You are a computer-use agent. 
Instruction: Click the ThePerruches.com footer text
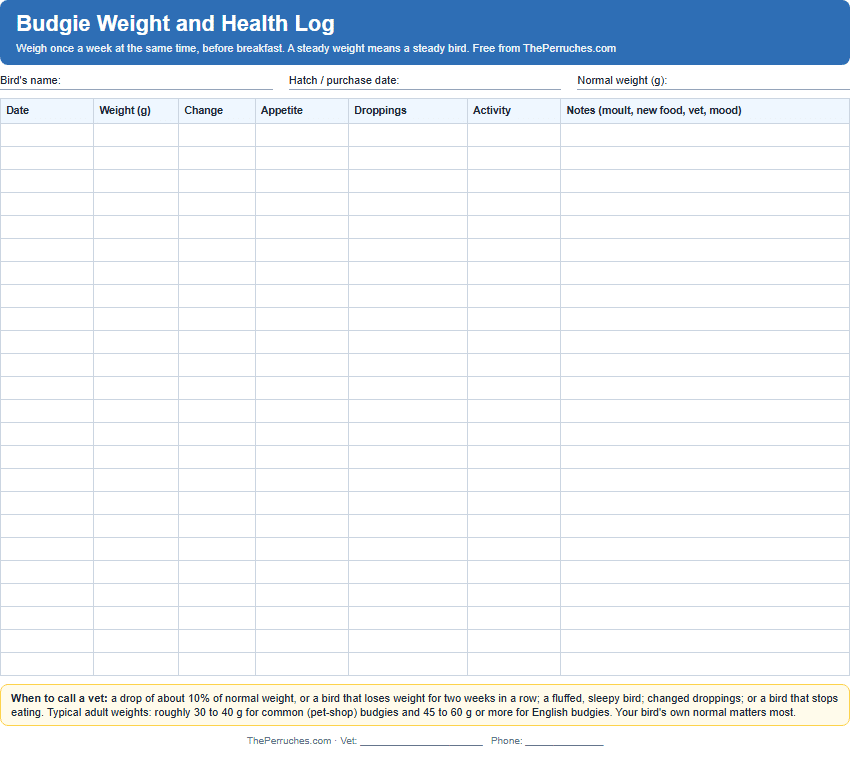289,741
